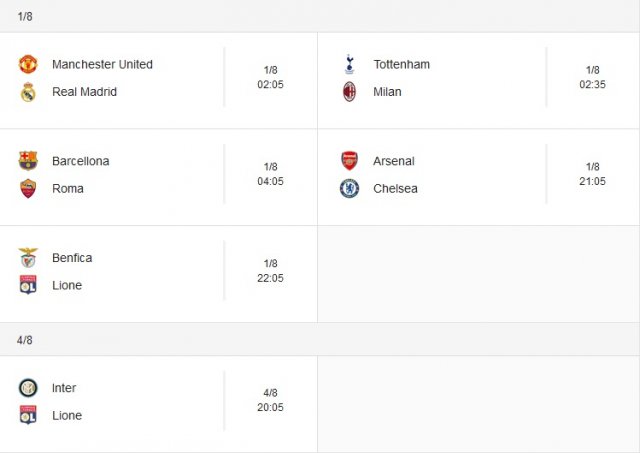Click the AC Milan crest icon
640x453 pixels.
point(349,92)
